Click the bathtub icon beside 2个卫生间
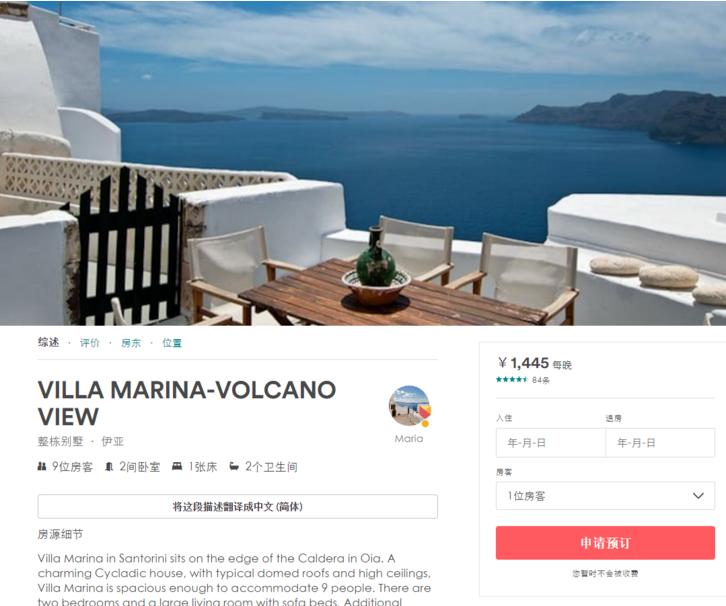726x606 pixels. 234,466
